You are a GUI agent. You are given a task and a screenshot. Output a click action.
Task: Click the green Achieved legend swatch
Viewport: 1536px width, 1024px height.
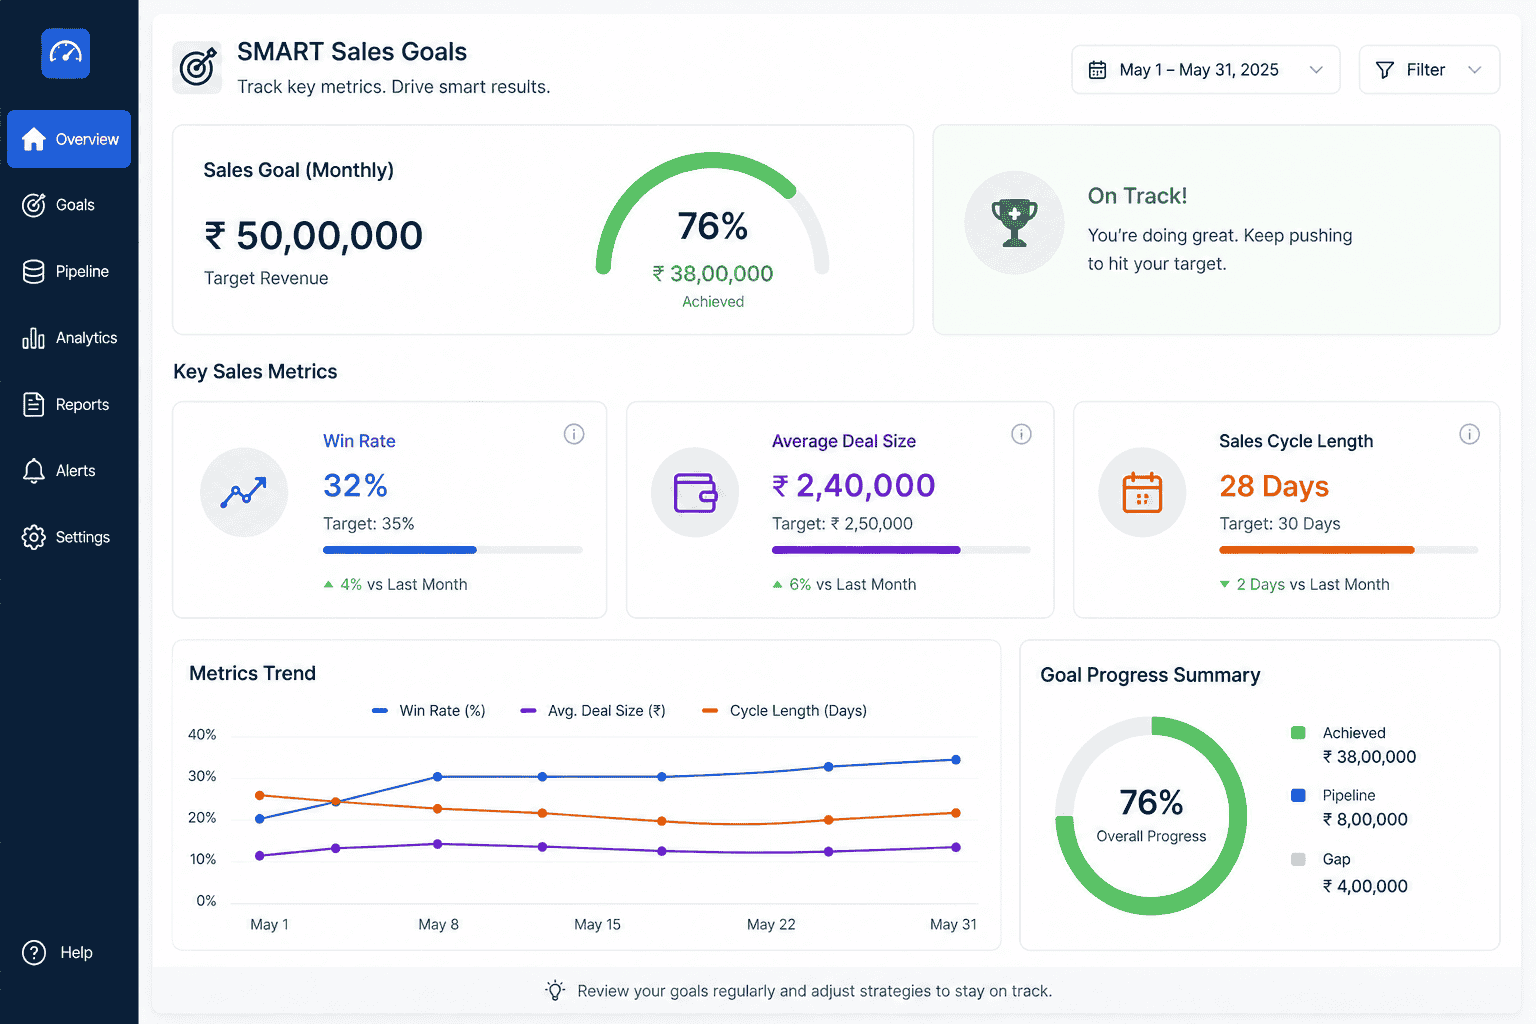[1298, 733]
